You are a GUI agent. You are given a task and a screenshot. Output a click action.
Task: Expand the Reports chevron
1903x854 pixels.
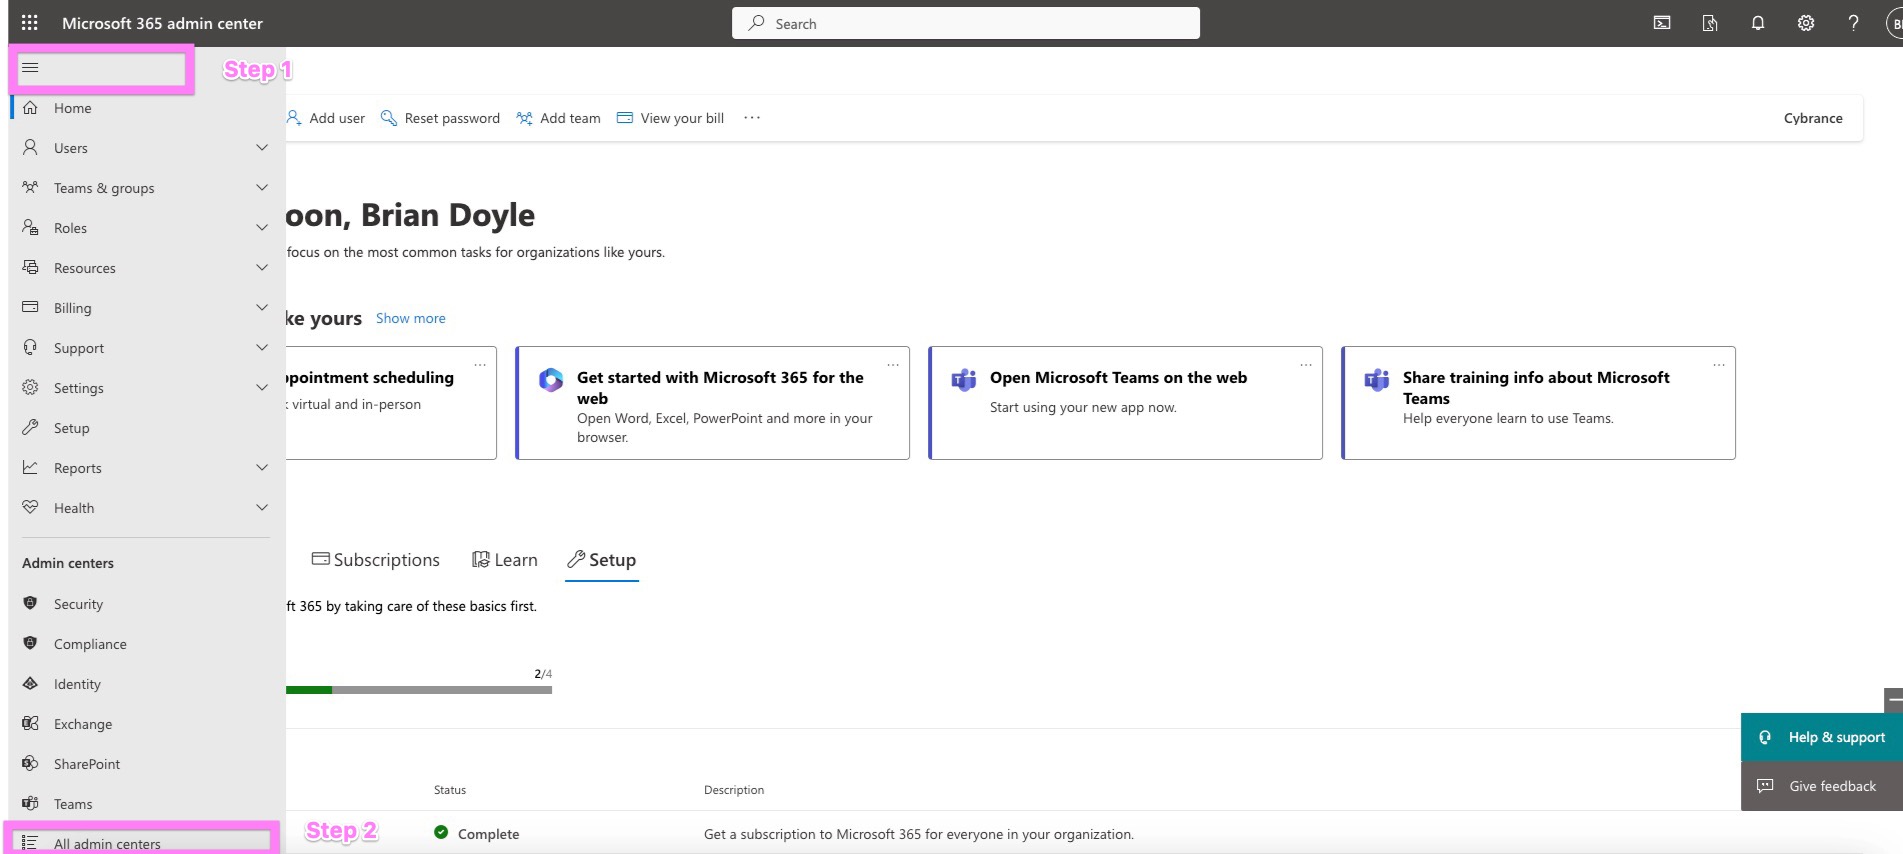pos(262,467)
